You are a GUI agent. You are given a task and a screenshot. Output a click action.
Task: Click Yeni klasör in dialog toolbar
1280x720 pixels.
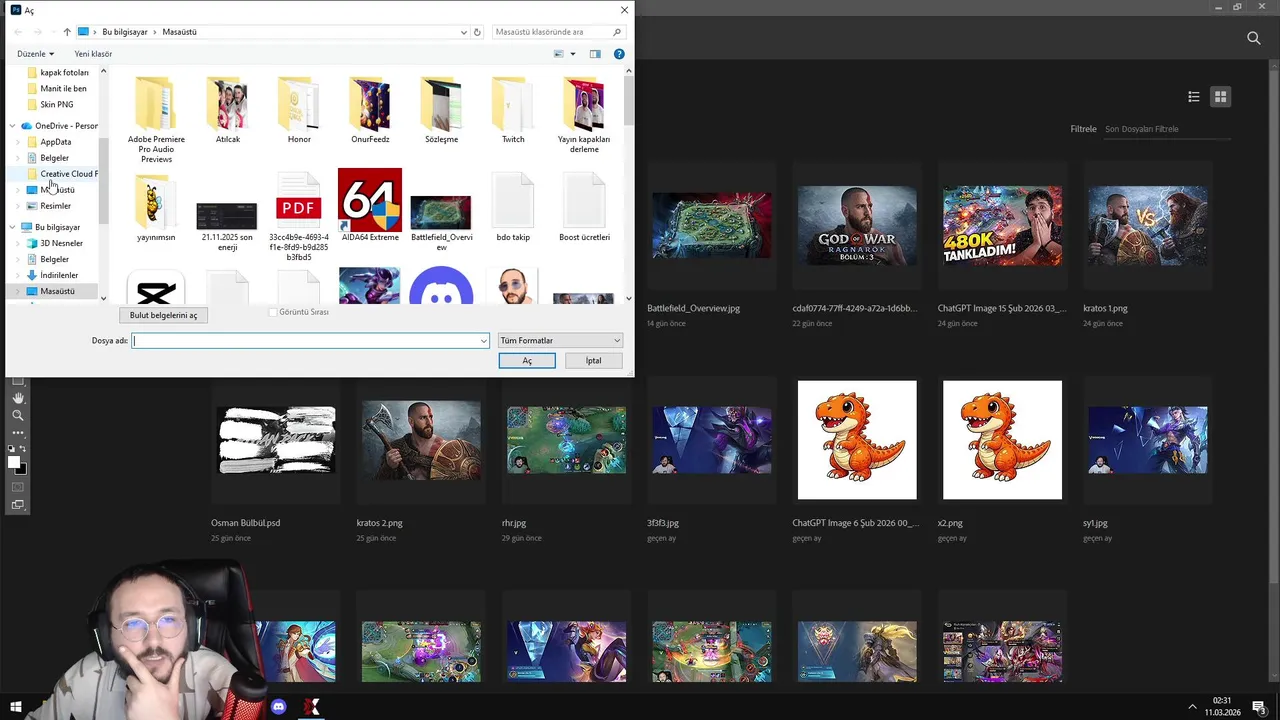tap(93, 54)
